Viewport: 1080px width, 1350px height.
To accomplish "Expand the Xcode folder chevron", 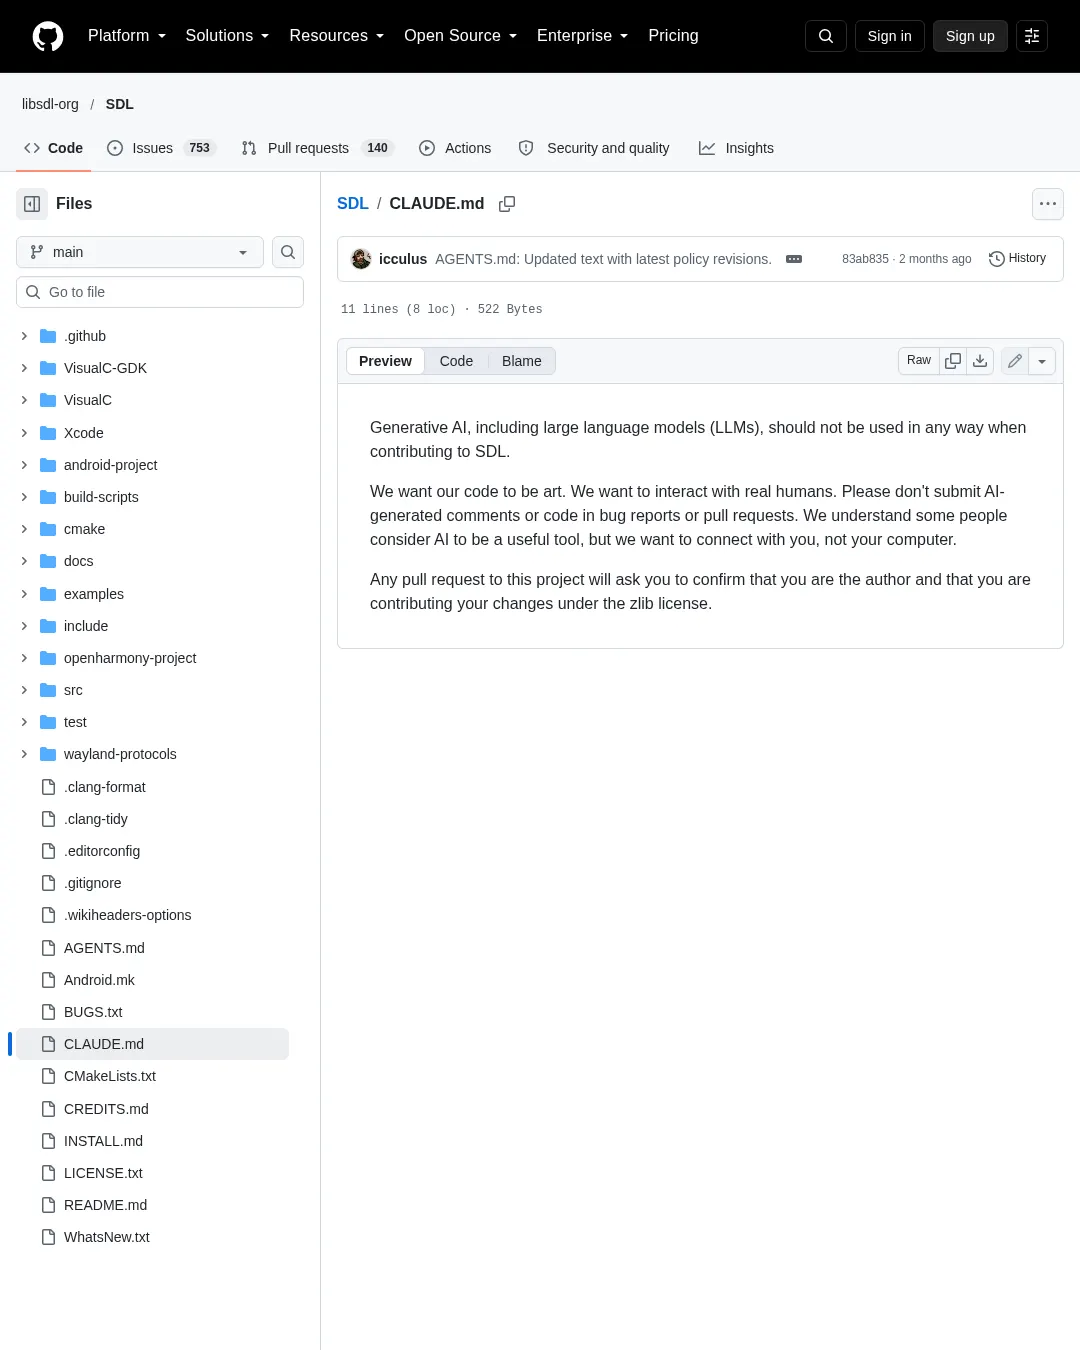I will 24,433.
